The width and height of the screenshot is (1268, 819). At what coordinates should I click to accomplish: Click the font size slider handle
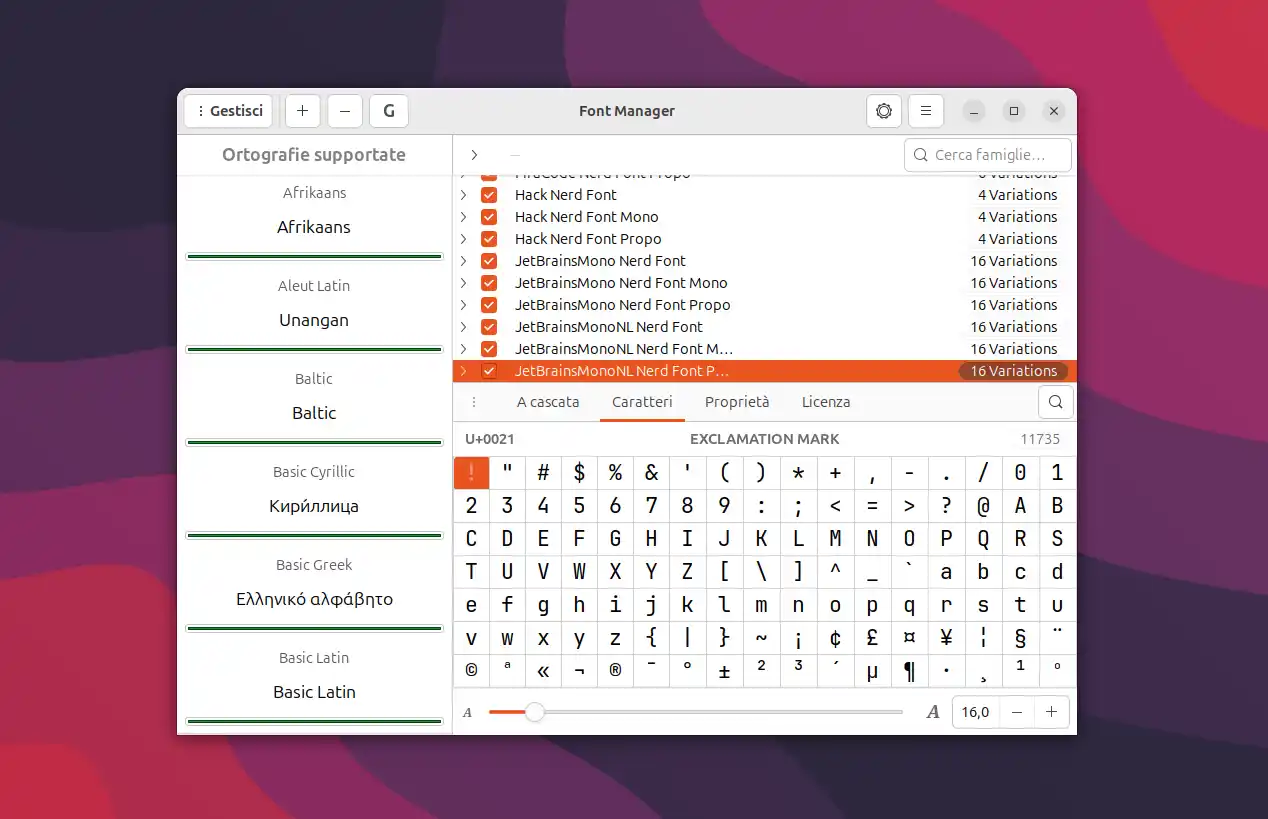coord(535,712)
